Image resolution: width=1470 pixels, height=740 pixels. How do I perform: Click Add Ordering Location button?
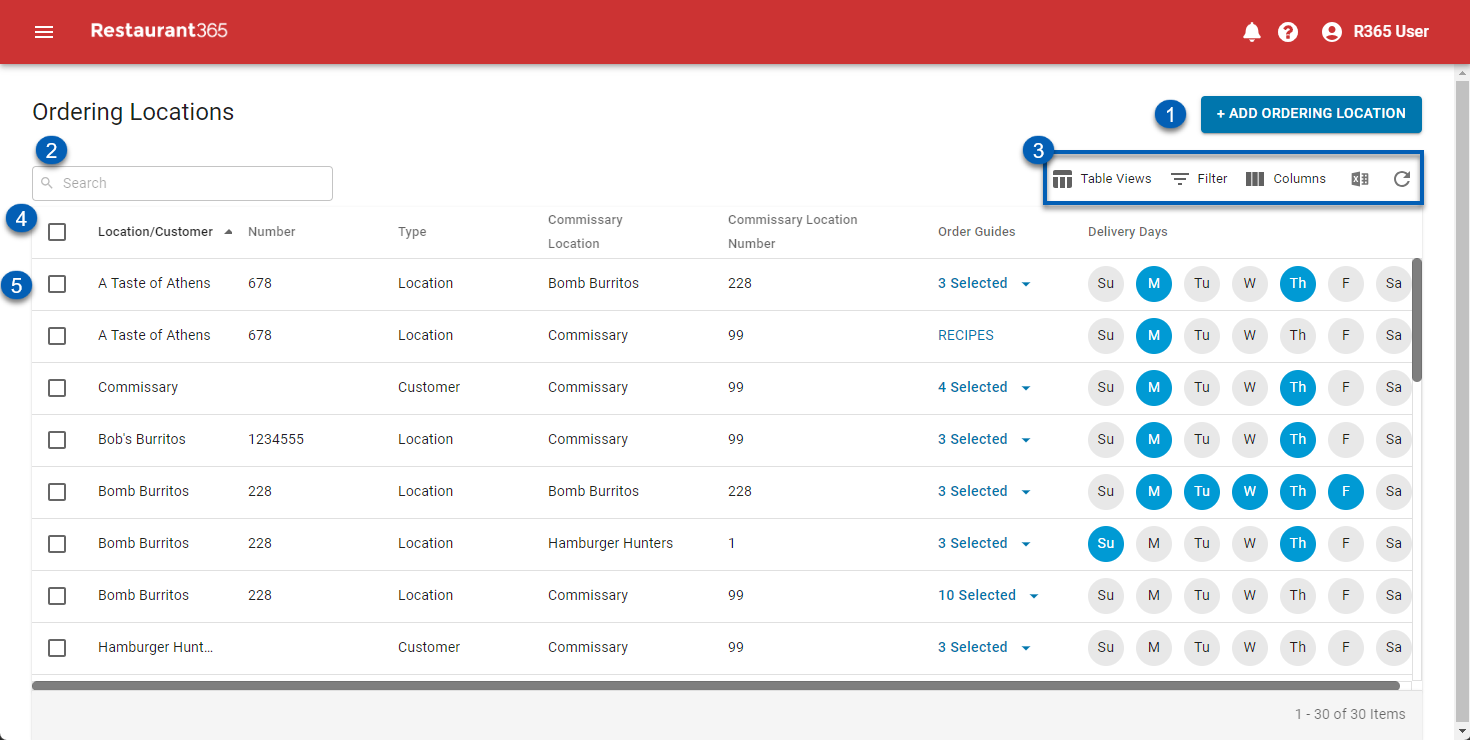[x=1311, y=114]
